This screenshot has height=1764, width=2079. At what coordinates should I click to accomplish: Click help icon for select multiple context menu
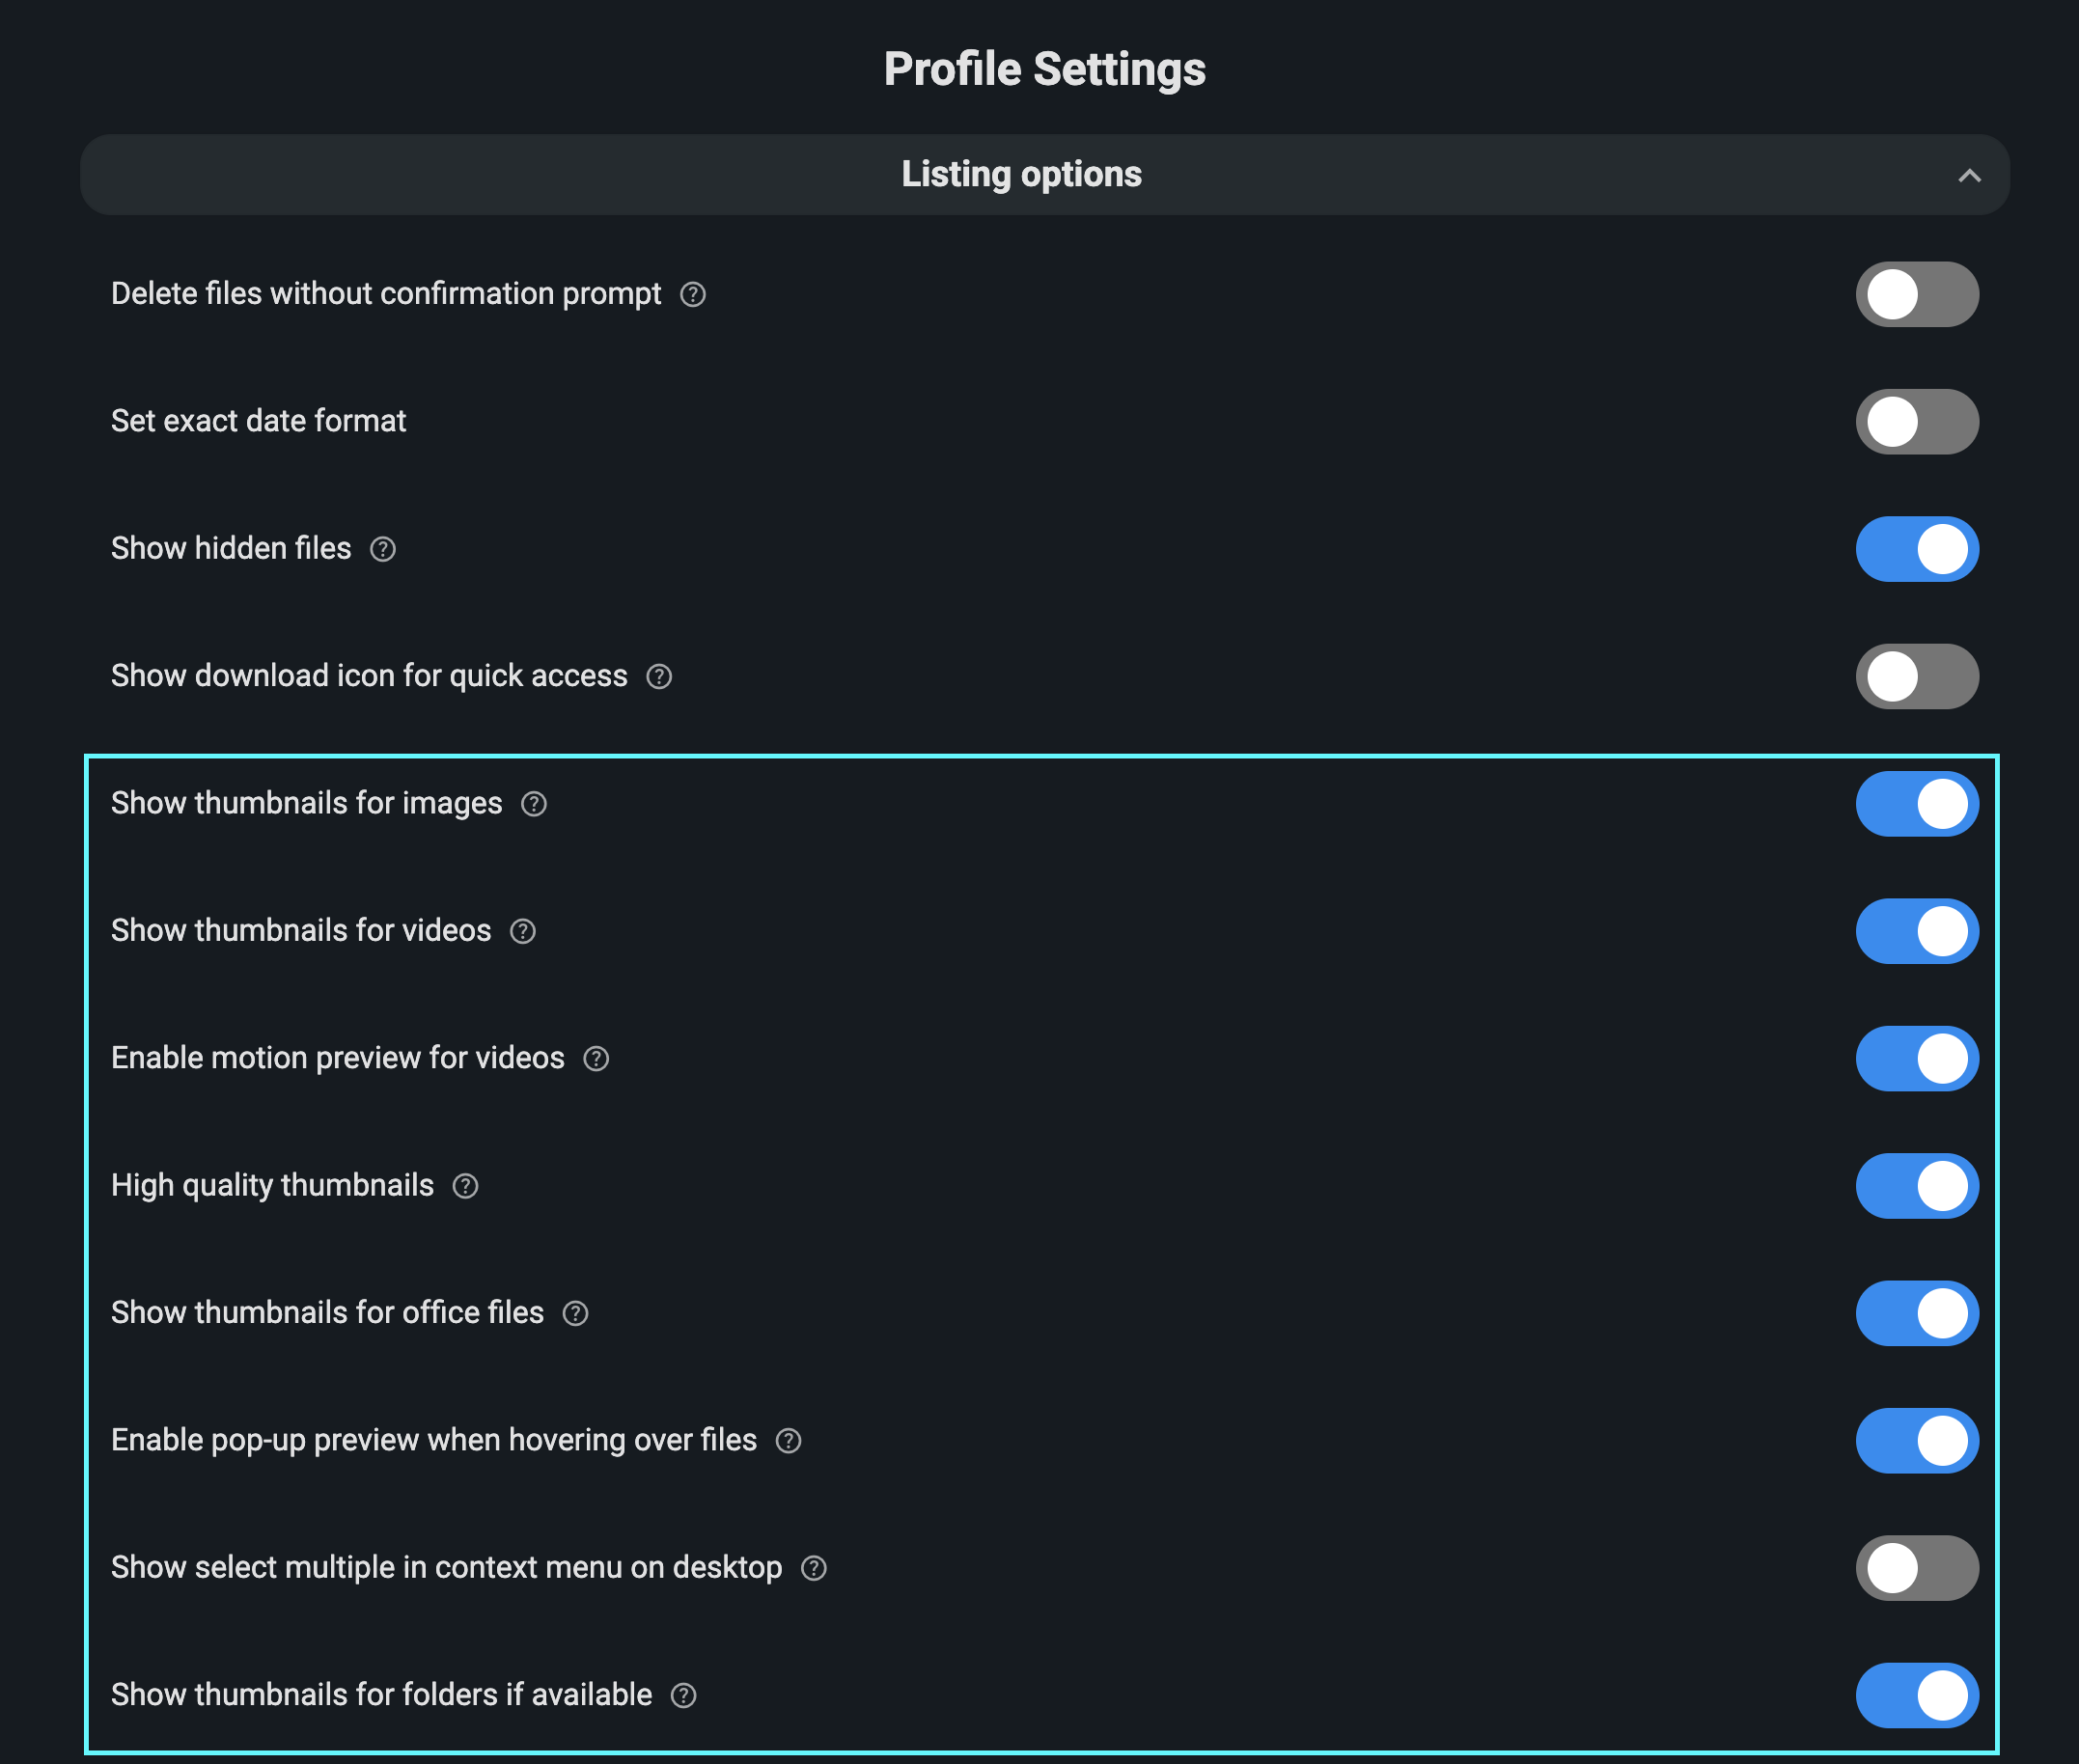pyautogui.click(x=814, y=1568)
